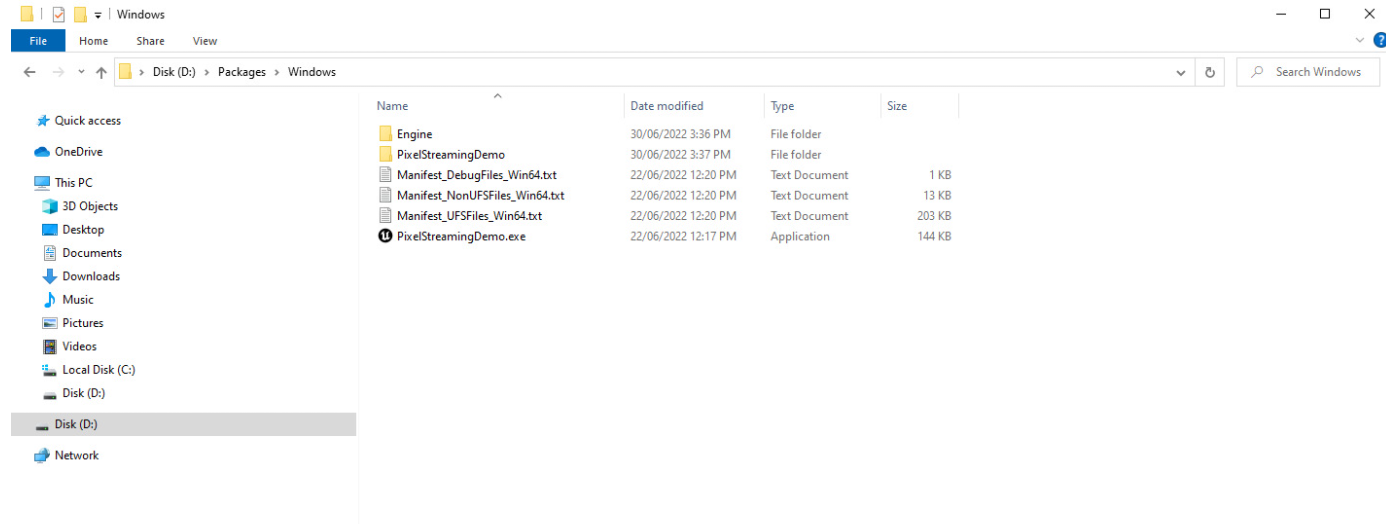
Task: Go back with the left arrow
Action: coord(30,72)
